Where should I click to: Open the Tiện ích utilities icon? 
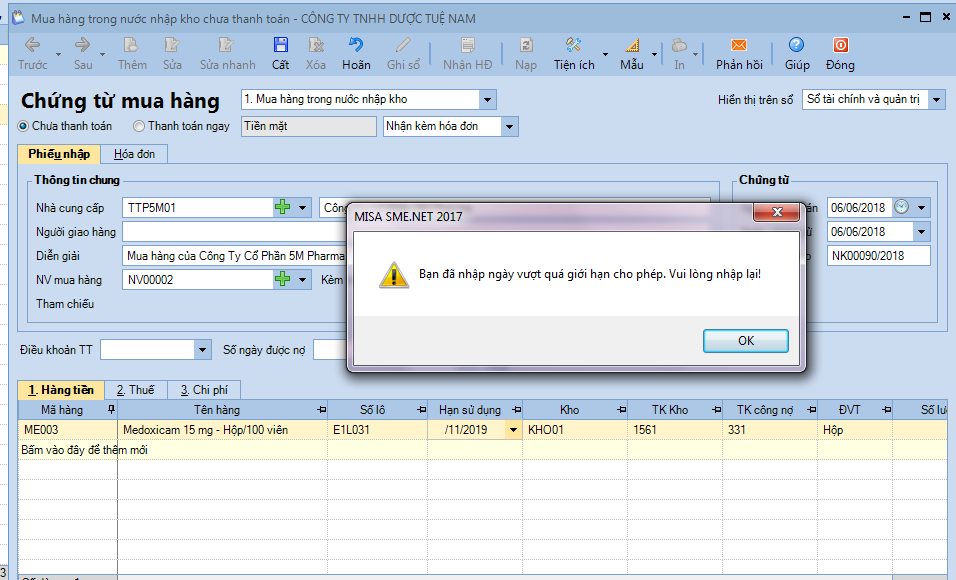573,45
